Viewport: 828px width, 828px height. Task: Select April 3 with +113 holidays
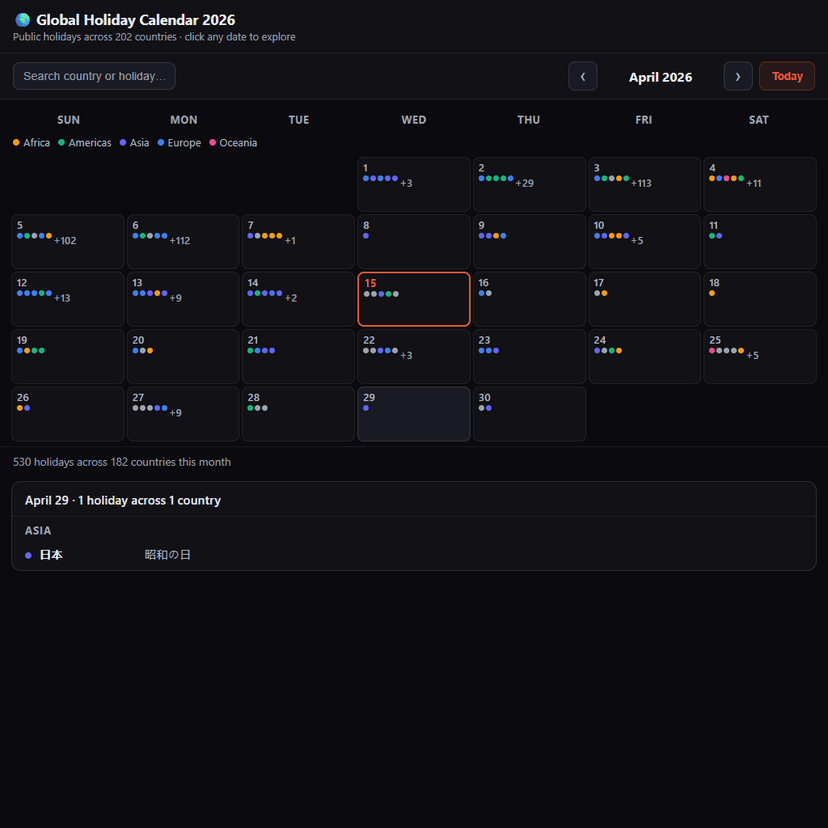pos(643,184)
